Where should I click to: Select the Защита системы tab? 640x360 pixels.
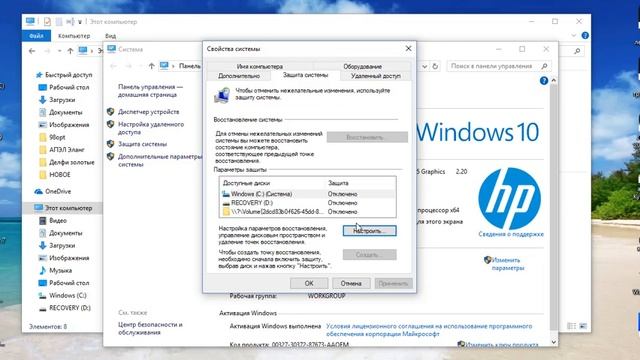pos(305,75)
